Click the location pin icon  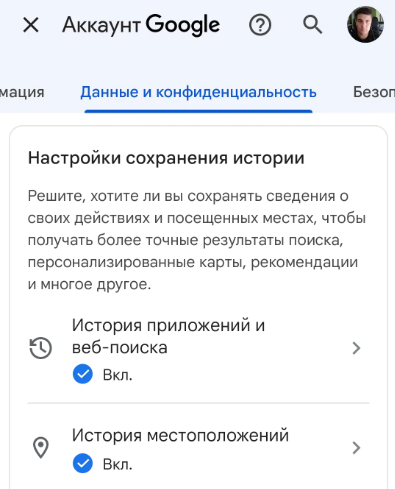41,447
